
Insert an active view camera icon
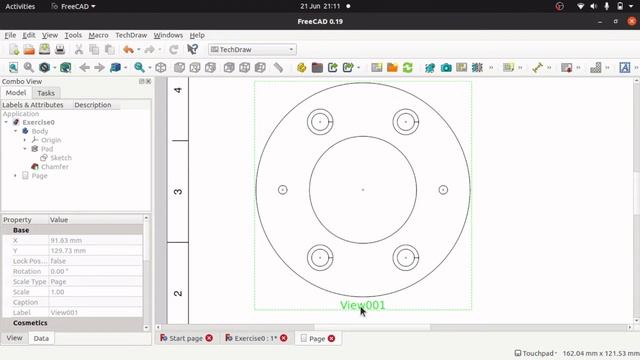446,67
